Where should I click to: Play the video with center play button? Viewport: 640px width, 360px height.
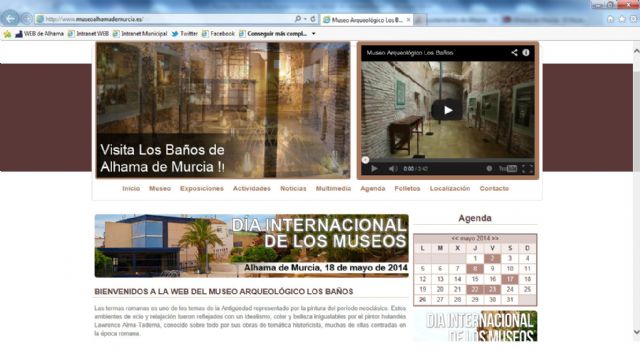click(448, 110)
